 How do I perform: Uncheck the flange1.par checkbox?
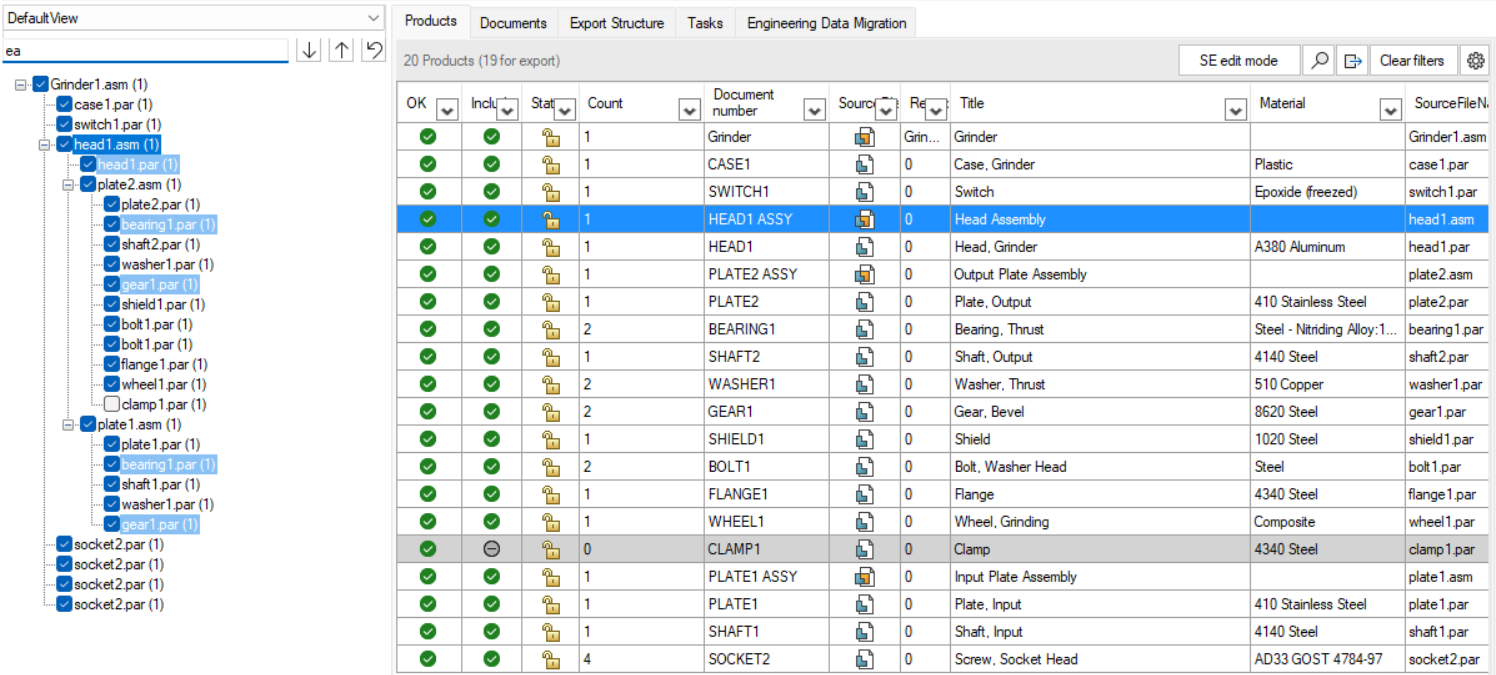(x=112, y=364)
